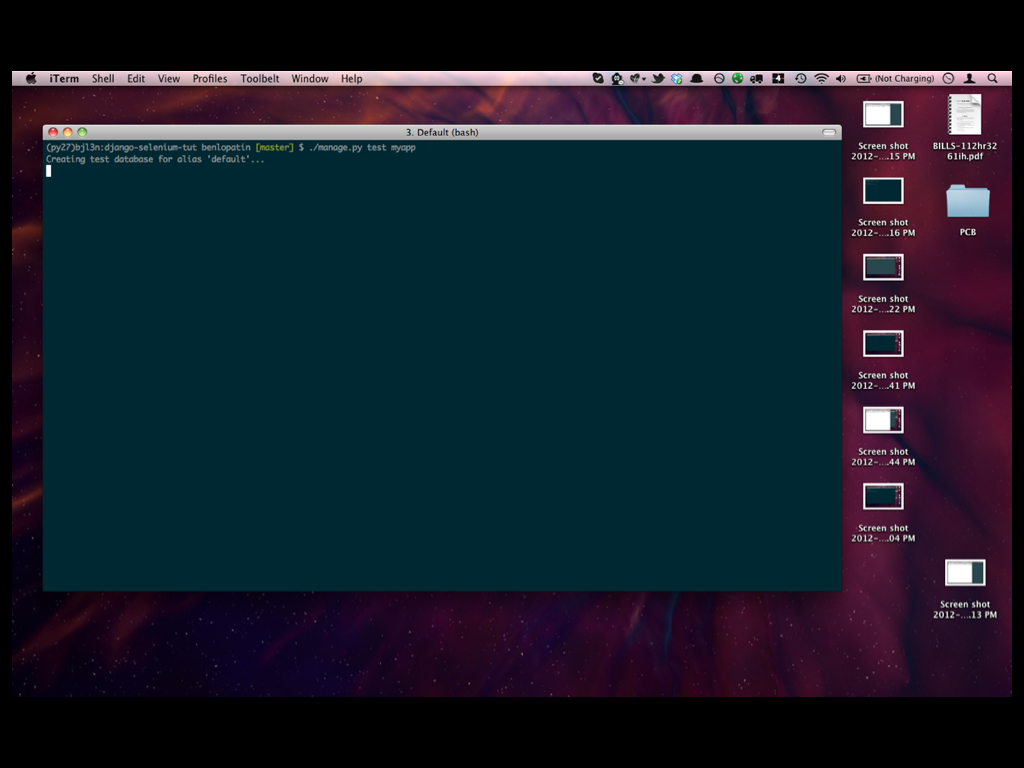Open the iTerm application menu

64,78
